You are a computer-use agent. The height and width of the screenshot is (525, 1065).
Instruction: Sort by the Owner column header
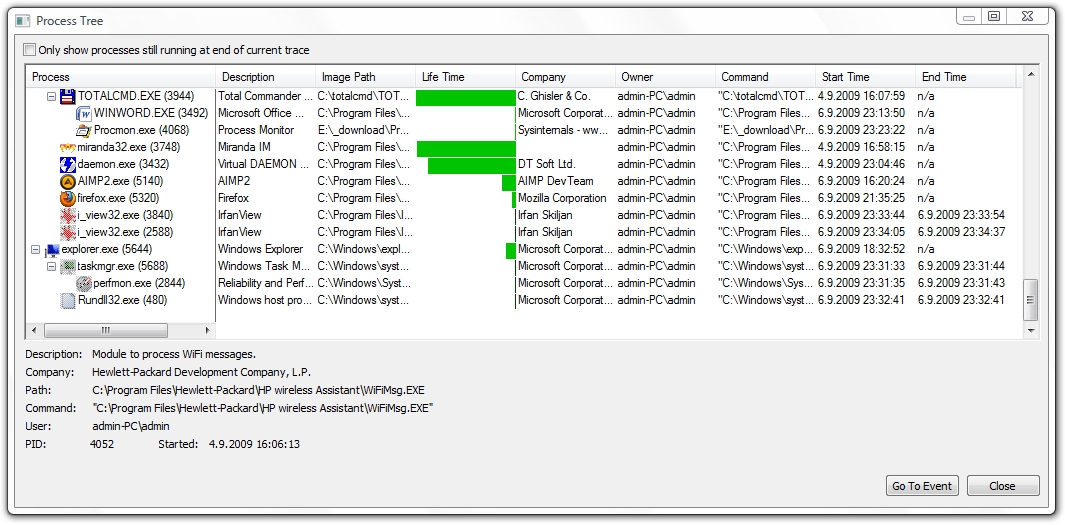pos(665,77)
